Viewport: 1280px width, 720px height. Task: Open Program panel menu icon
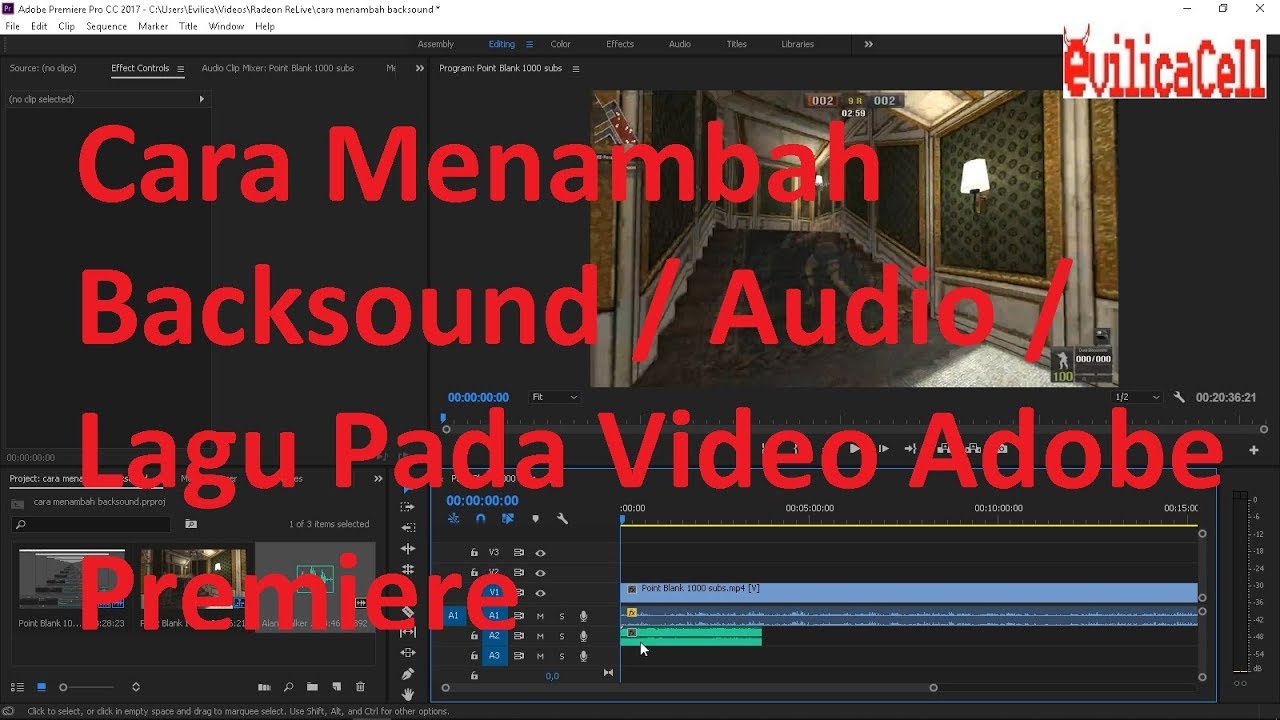(x=574, y=69)
